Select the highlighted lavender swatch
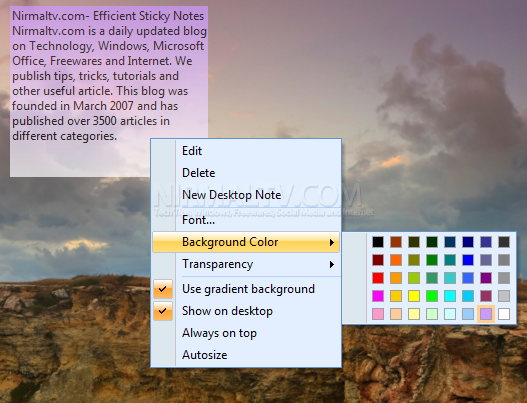527x403 pixels. click(486, 314)
